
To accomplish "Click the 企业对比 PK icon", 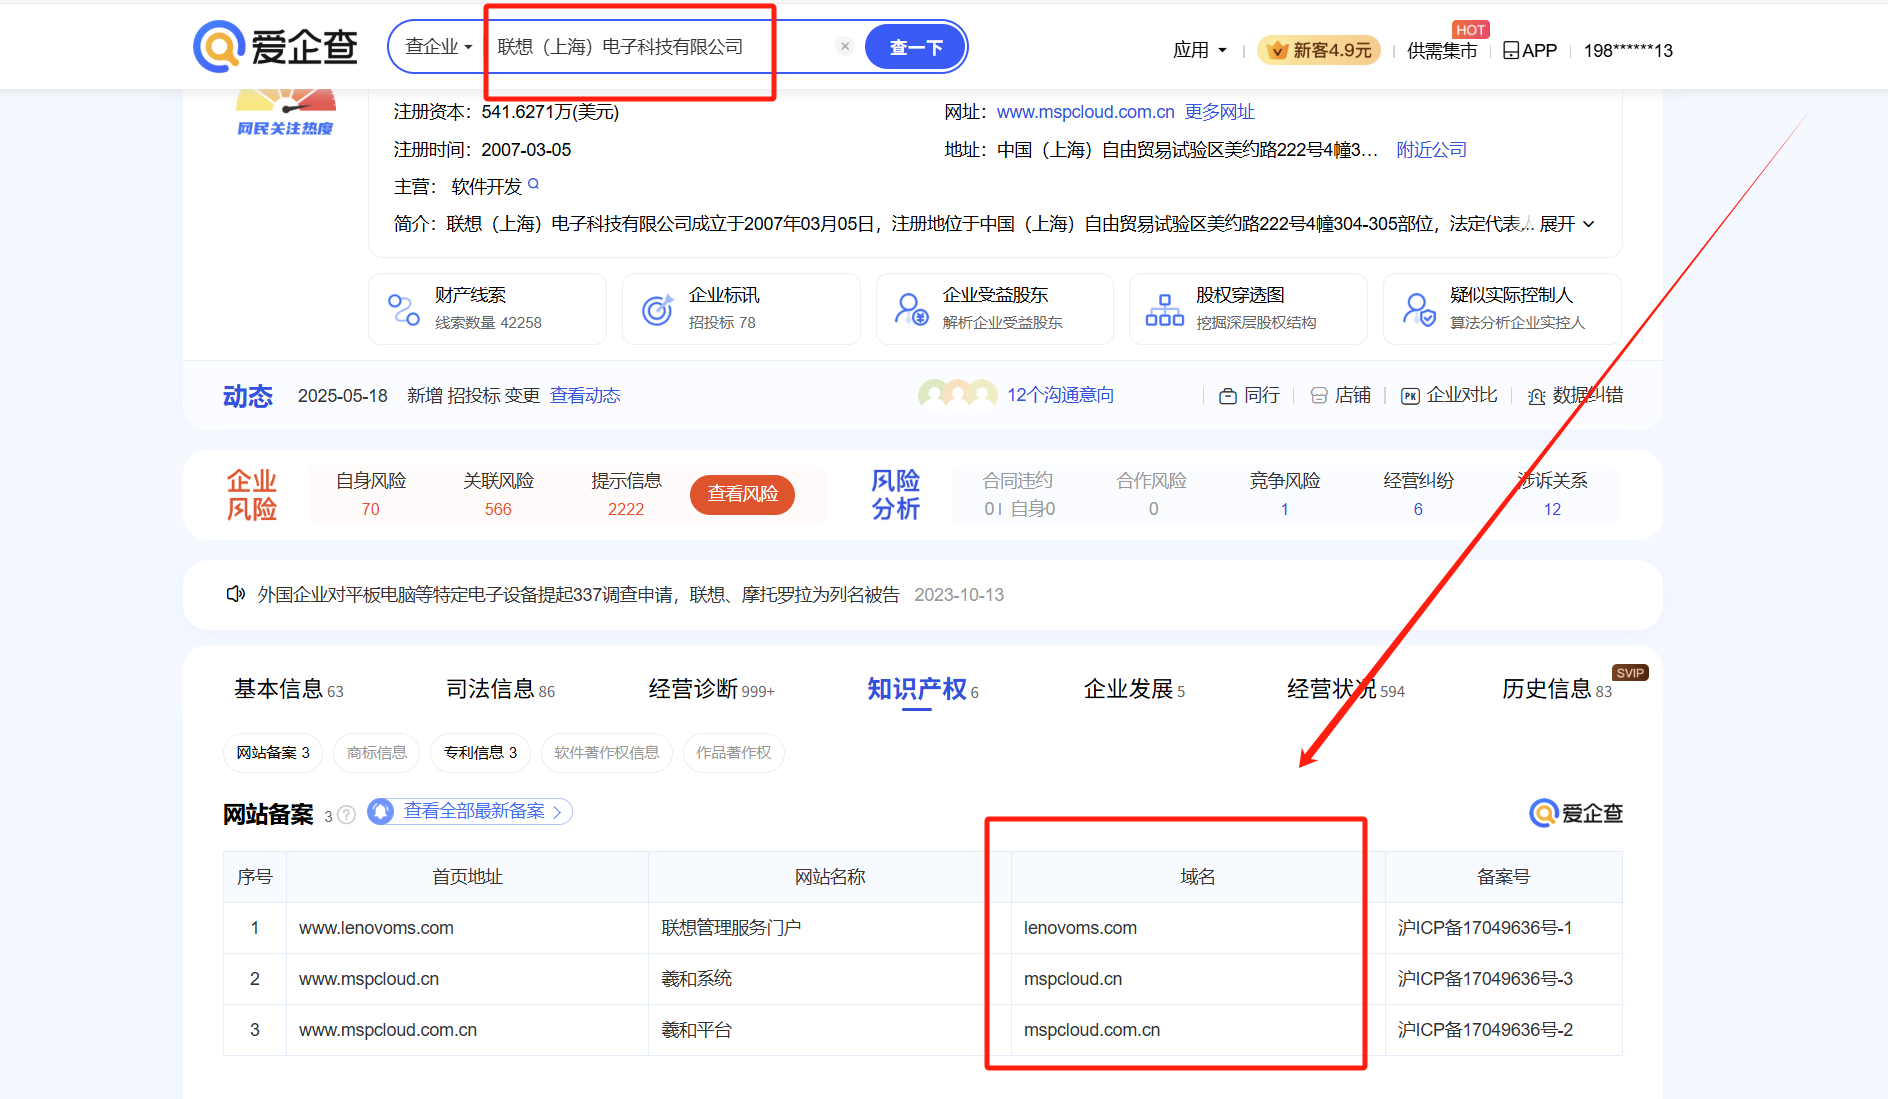I will pyautogui.click(x=1410, y=396).
